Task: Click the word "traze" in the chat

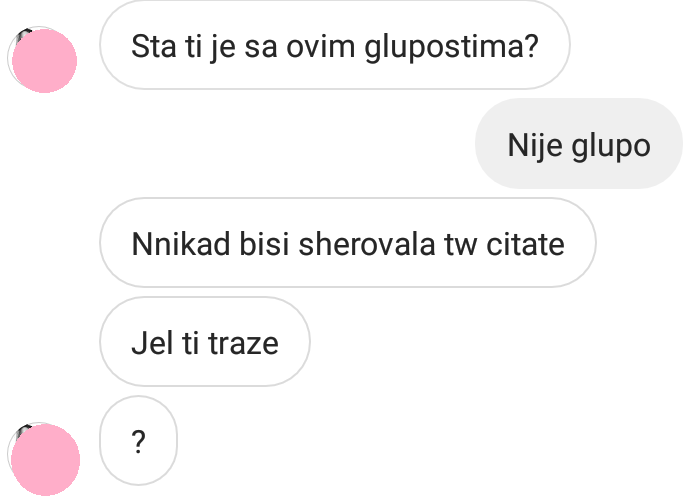Action: (243, 343)
